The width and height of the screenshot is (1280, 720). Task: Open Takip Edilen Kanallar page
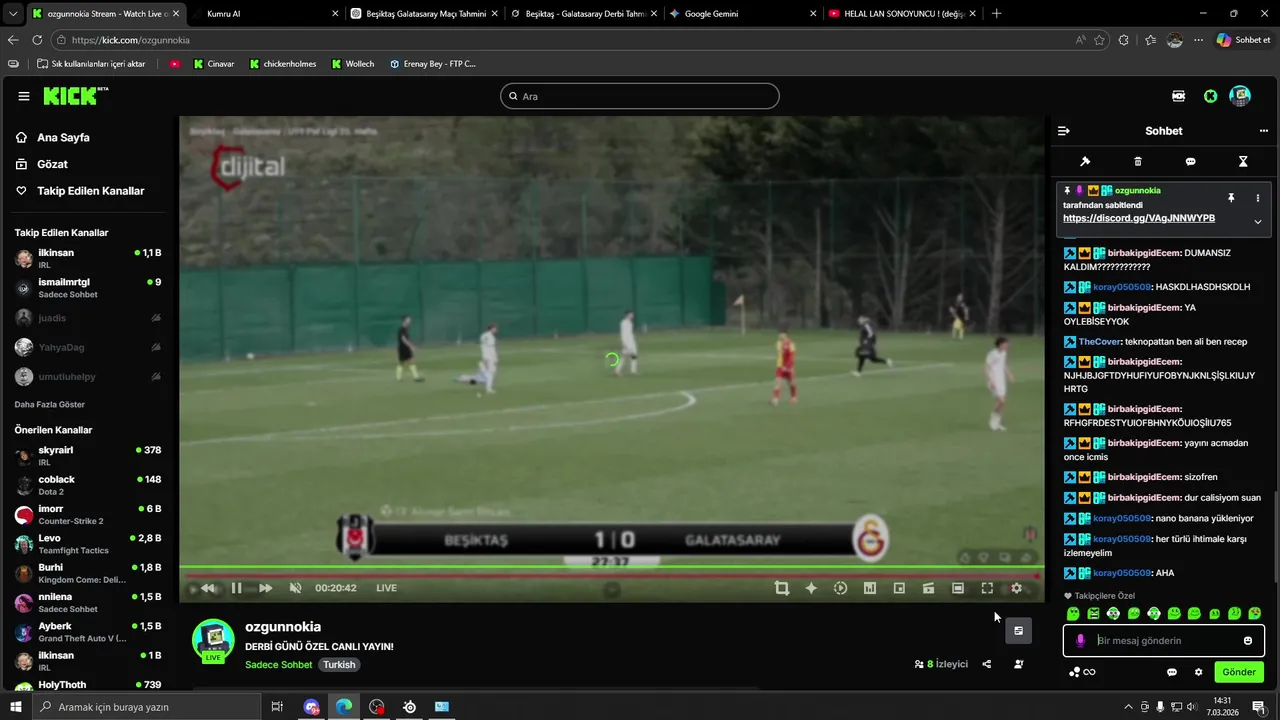(x=88, y=191)
